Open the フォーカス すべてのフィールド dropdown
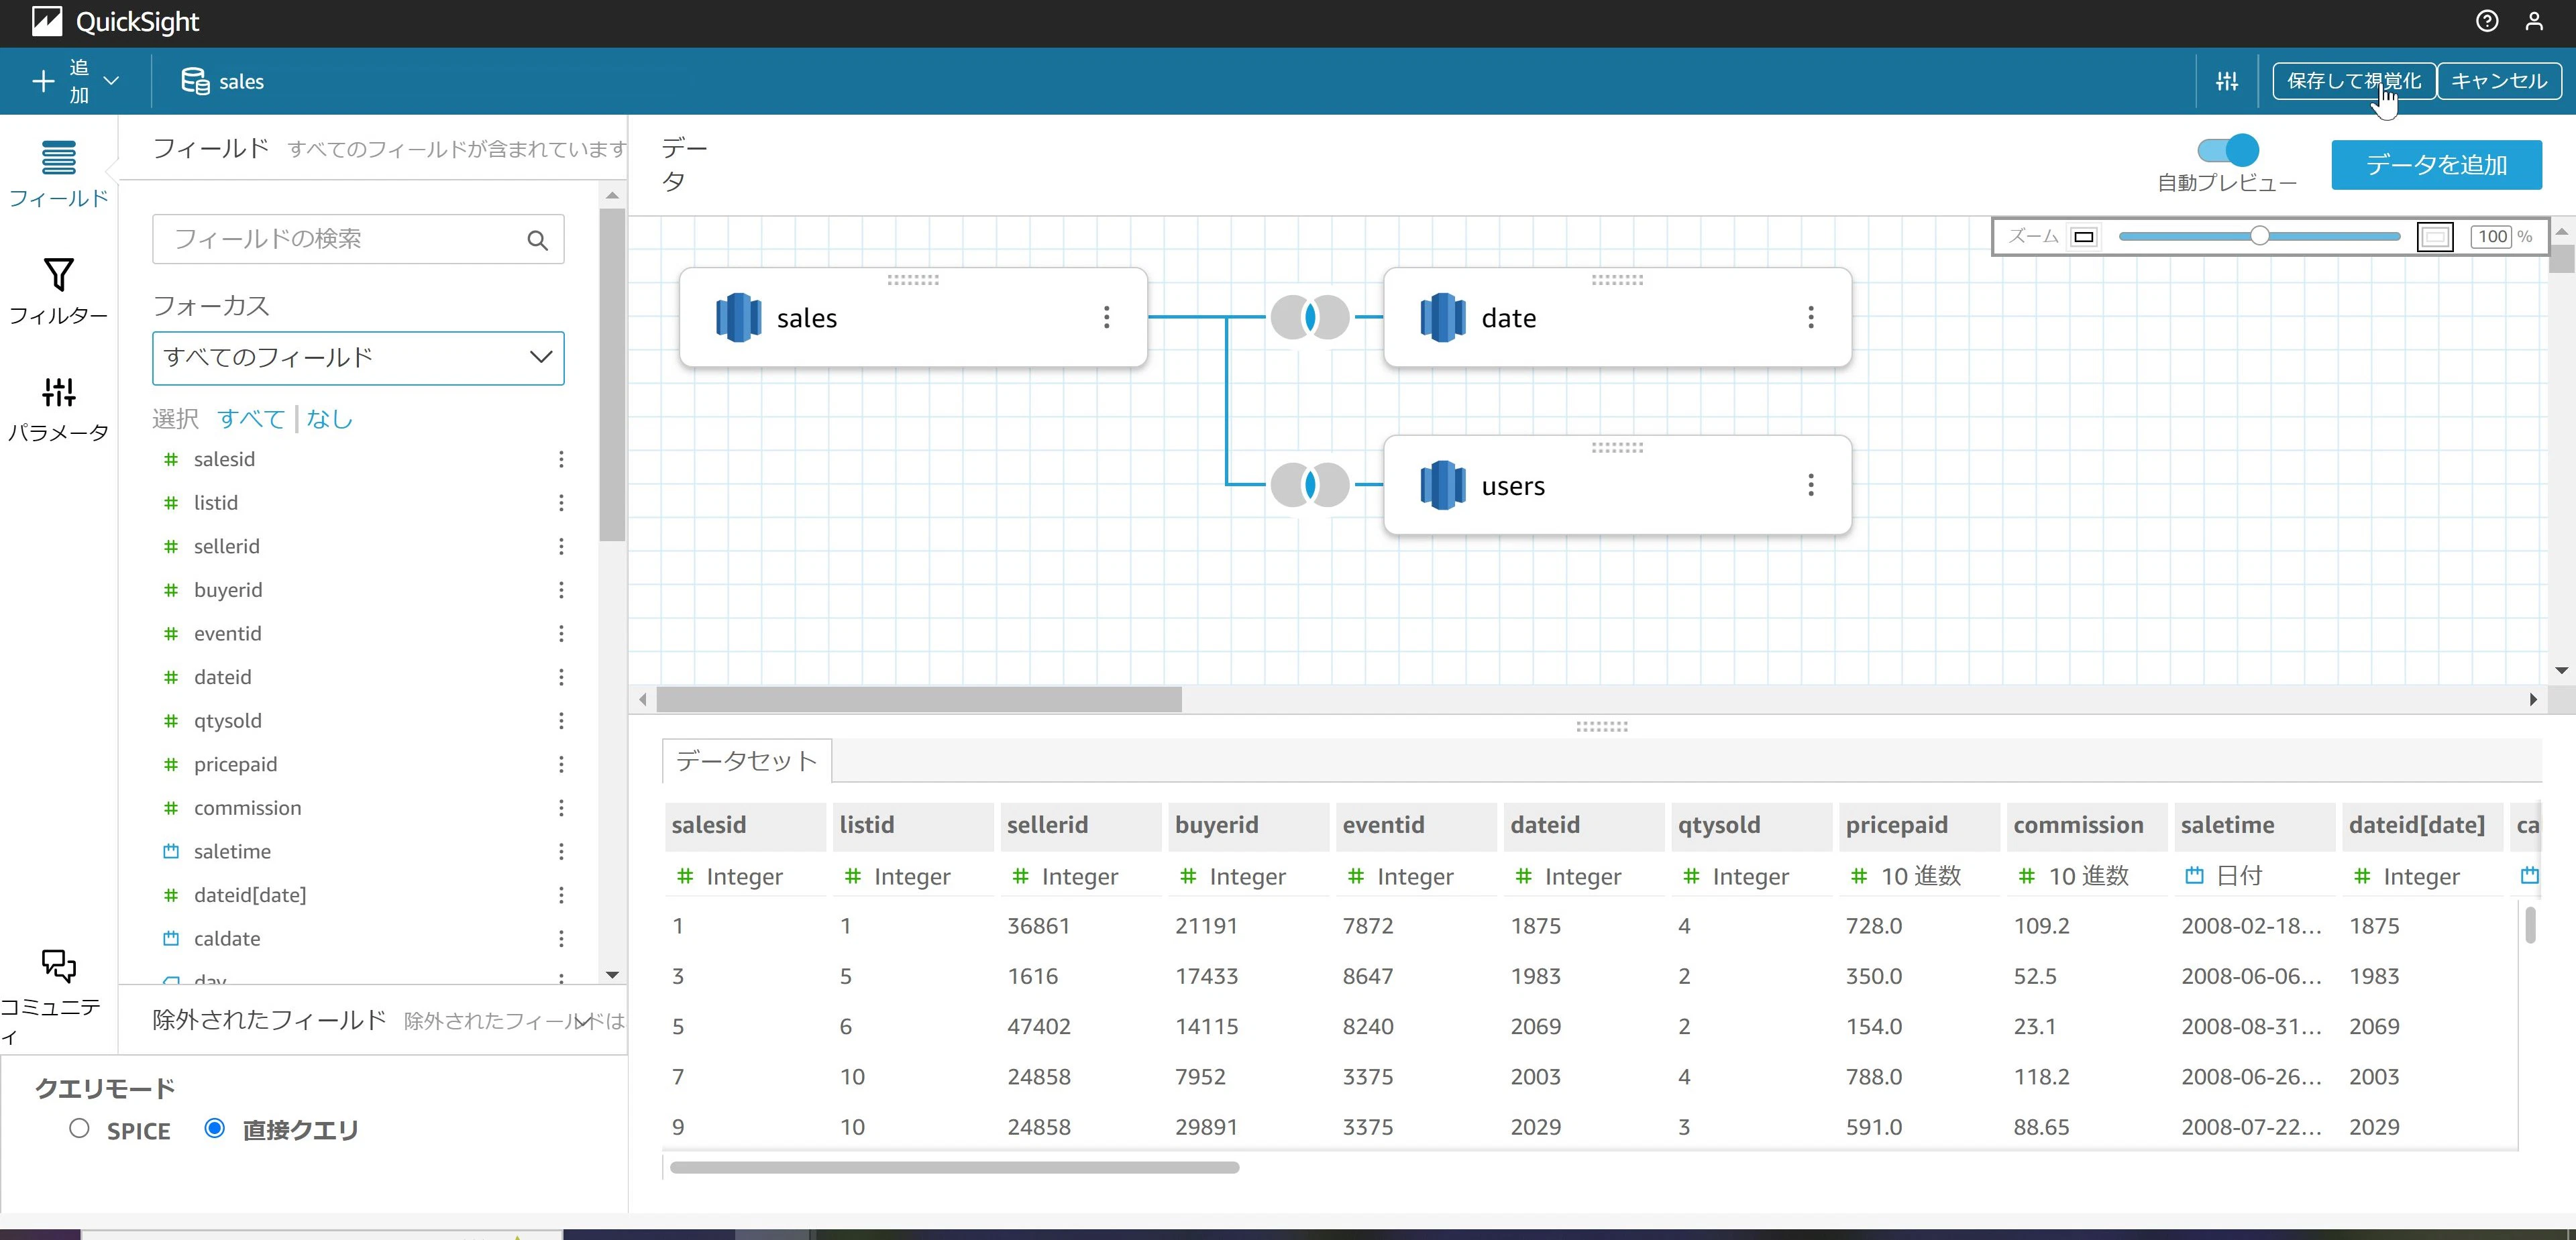This screenshot has width=2576, height=1240. [358, 358]
